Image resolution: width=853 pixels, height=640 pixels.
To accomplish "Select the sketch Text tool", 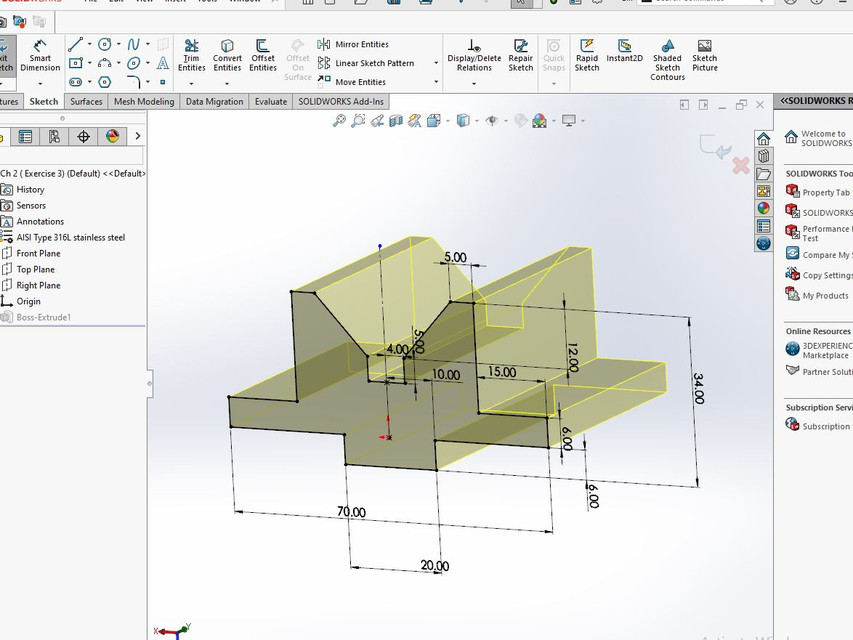I will tap(163, 63).
